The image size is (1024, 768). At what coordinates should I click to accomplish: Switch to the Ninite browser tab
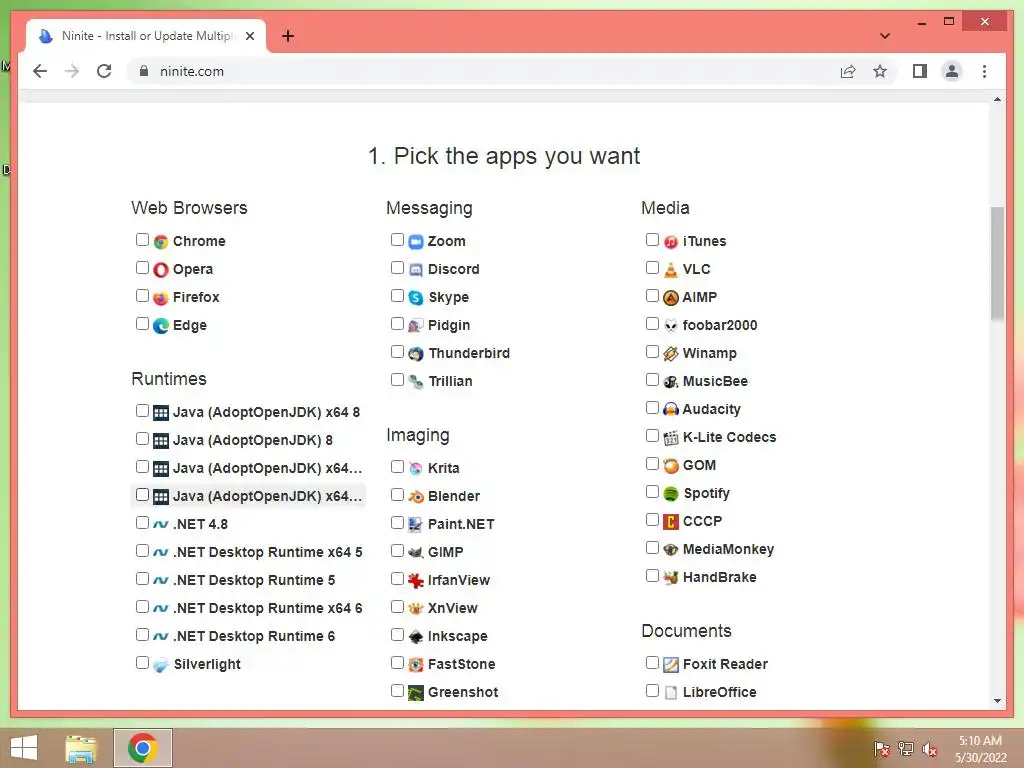[146, 36]
